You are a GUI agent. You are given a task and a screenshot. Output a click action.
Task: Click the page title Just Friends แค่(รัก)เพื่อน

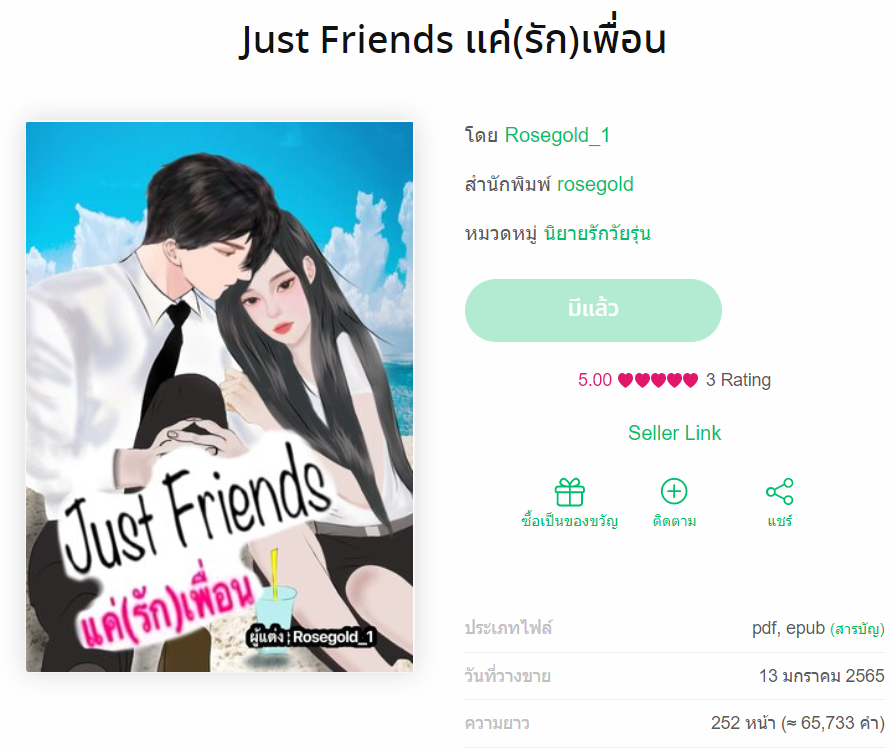[x=453, y=39]
